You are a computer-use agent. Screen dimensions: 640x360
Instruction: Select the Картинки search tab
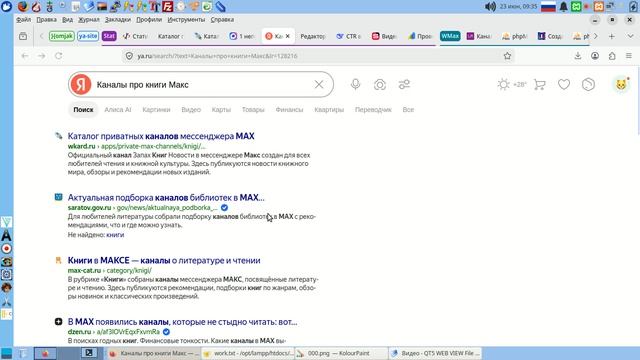[156, 109]
